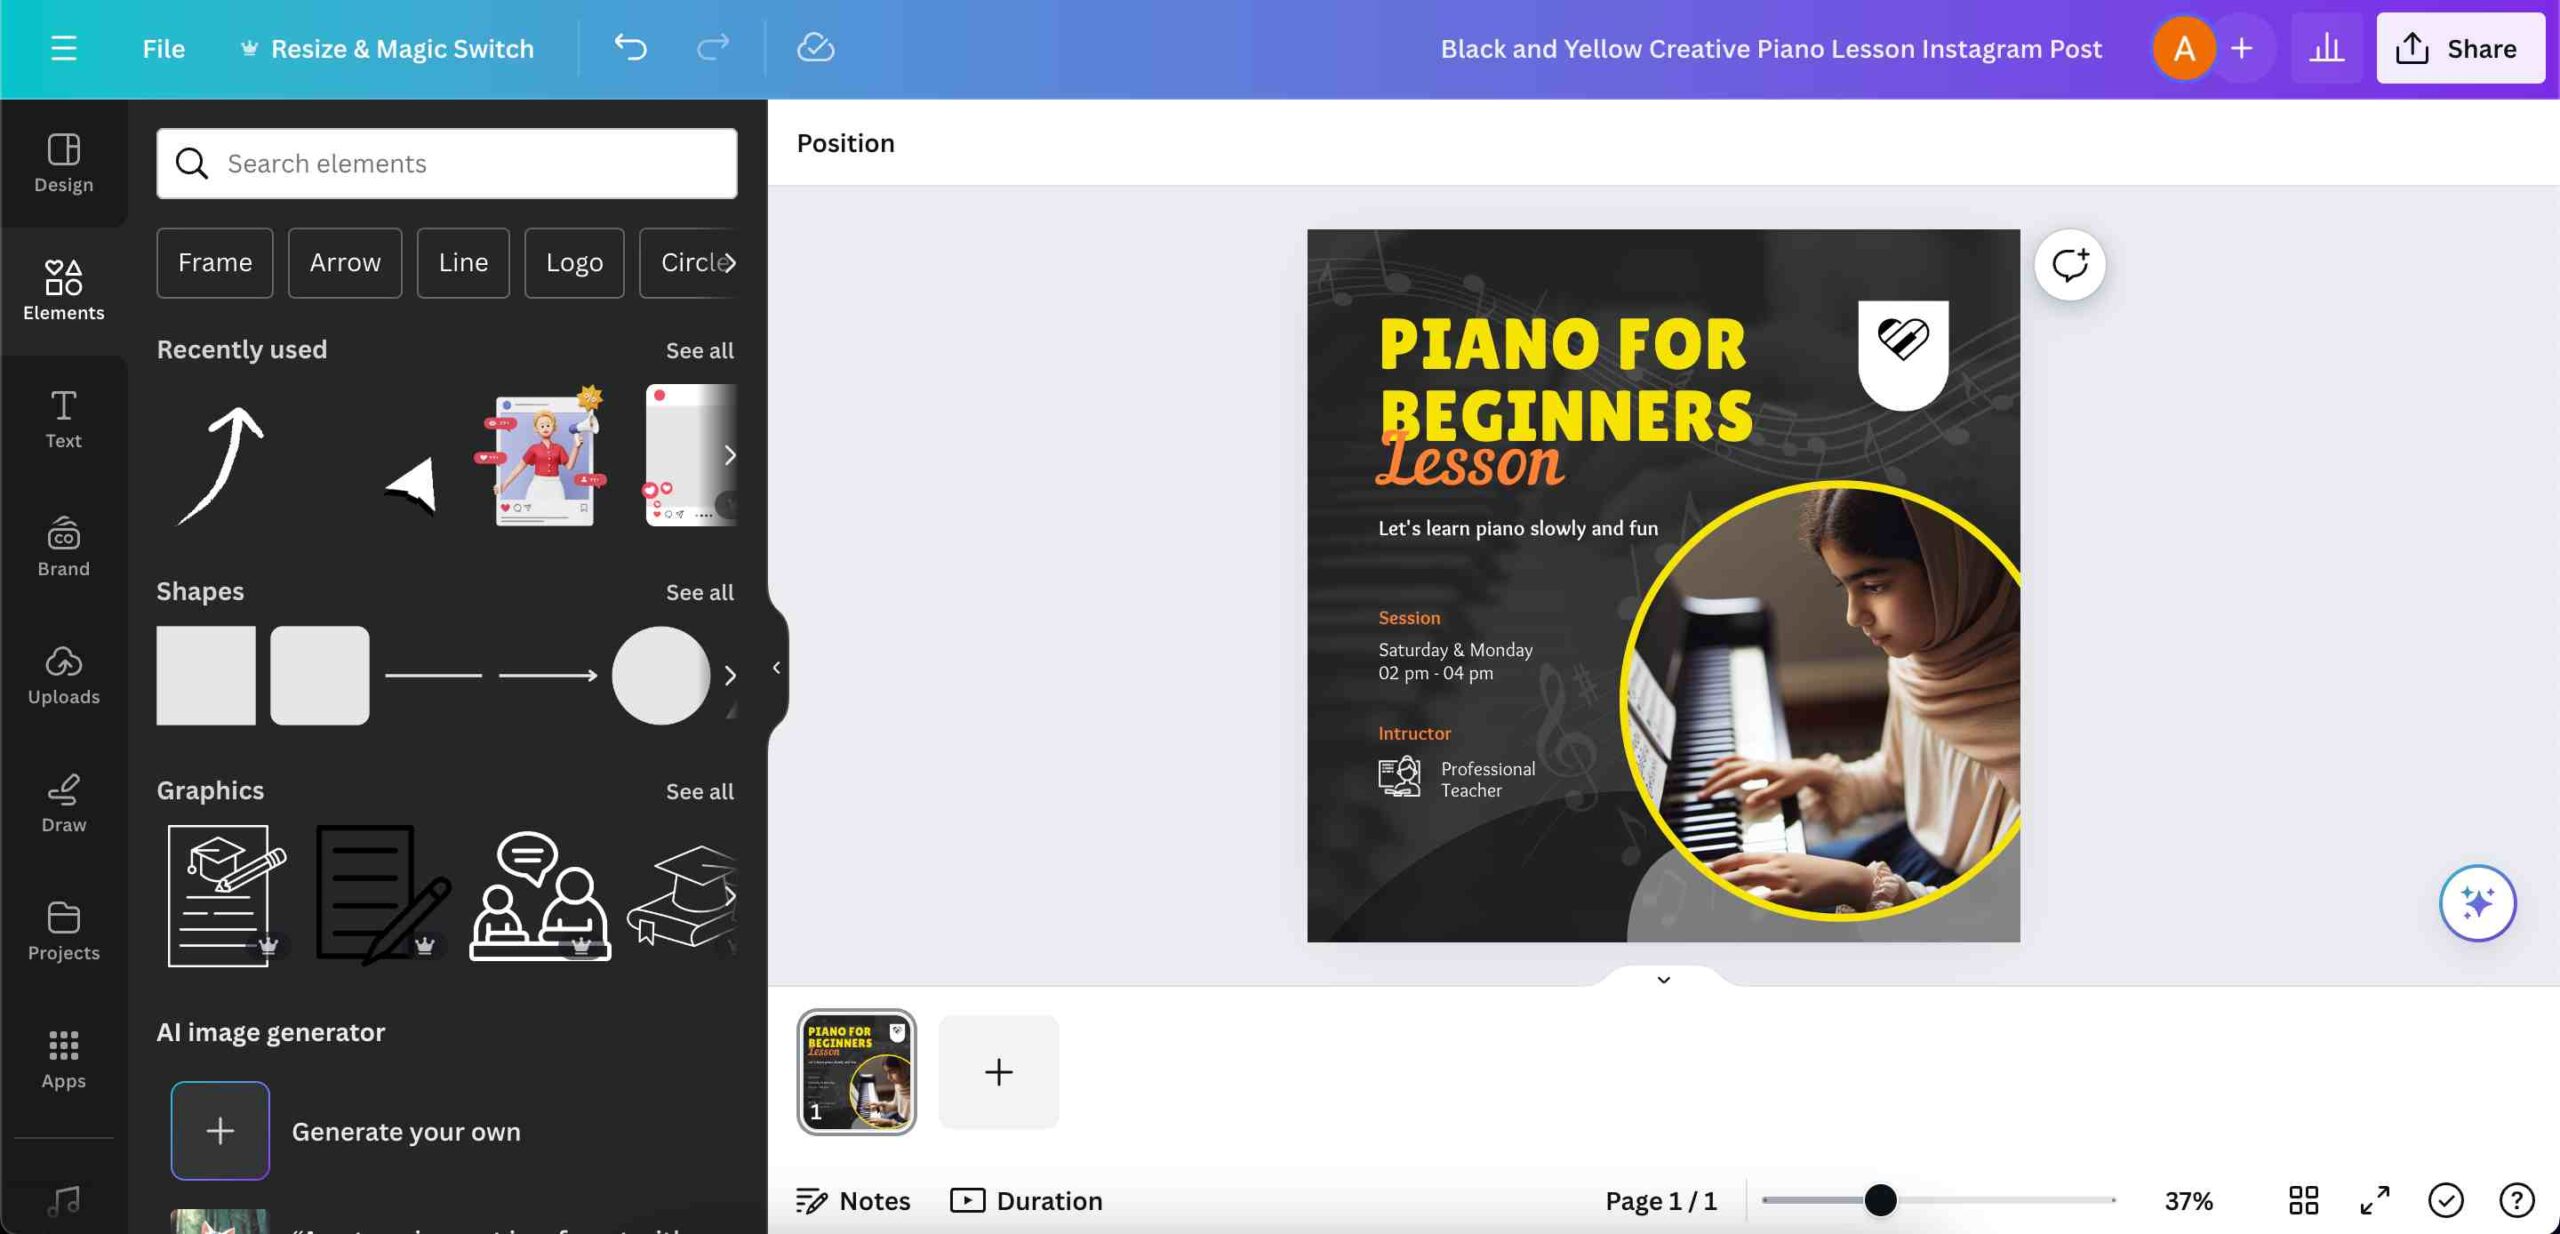
Task: Click Generate your own AI image button
Action: pyautogui.click(x=219, y=1131)
